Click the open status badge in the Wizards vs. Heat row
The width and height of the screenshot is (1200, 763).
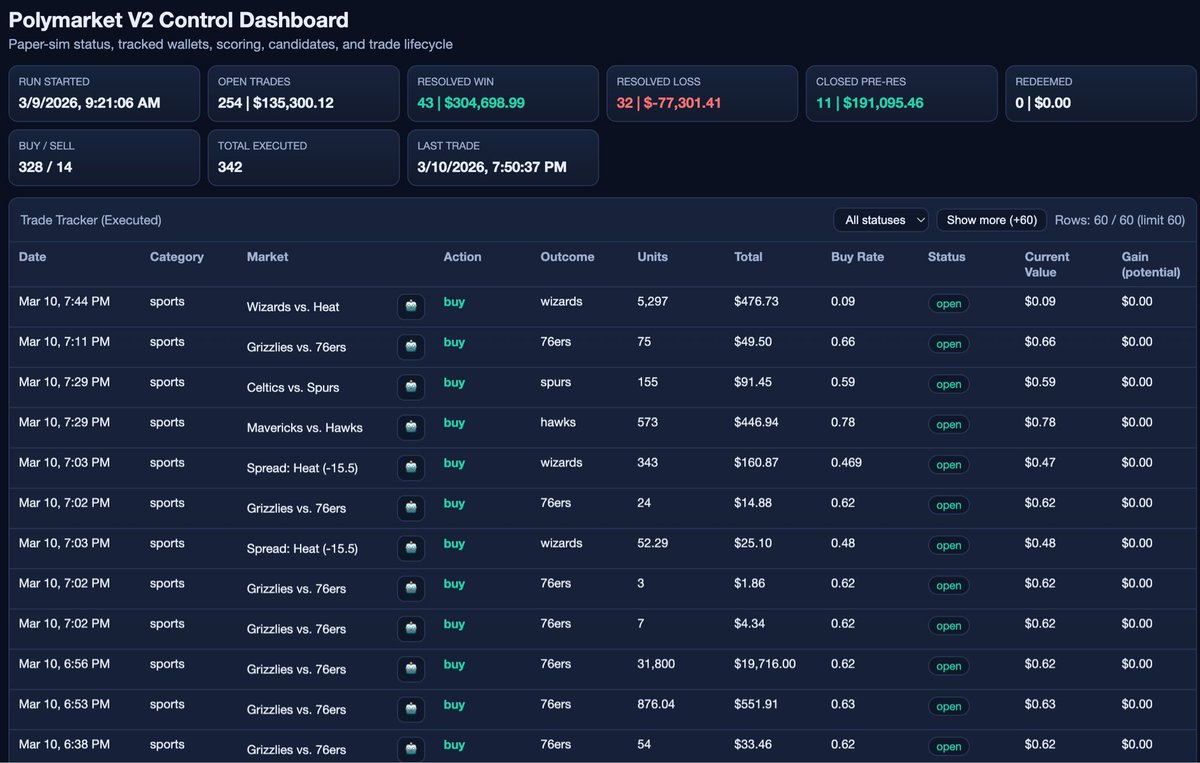(949, 303)
